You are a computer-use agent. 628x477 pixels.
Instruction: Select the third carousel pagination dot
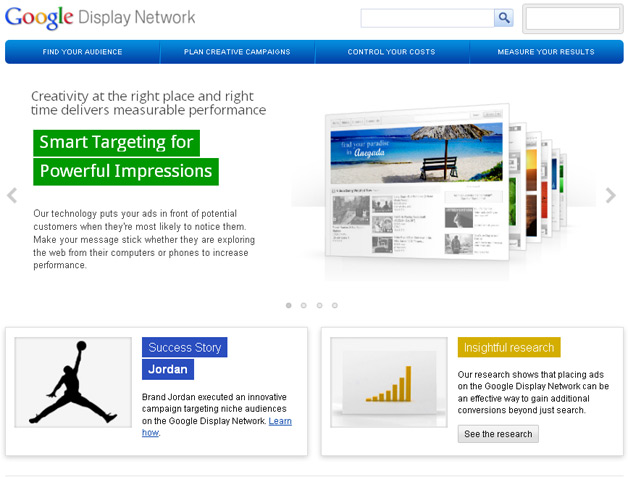click(319, 305)
